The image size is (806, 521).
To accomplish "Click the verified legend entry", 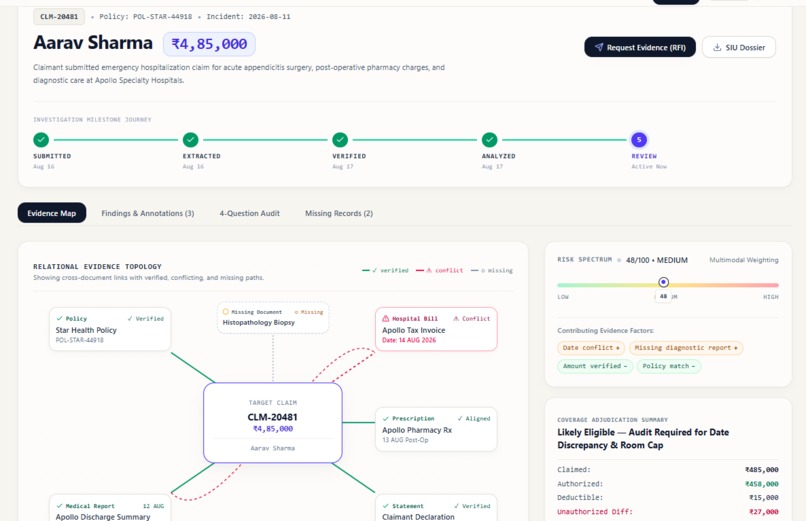I will (x=385, y=270).
